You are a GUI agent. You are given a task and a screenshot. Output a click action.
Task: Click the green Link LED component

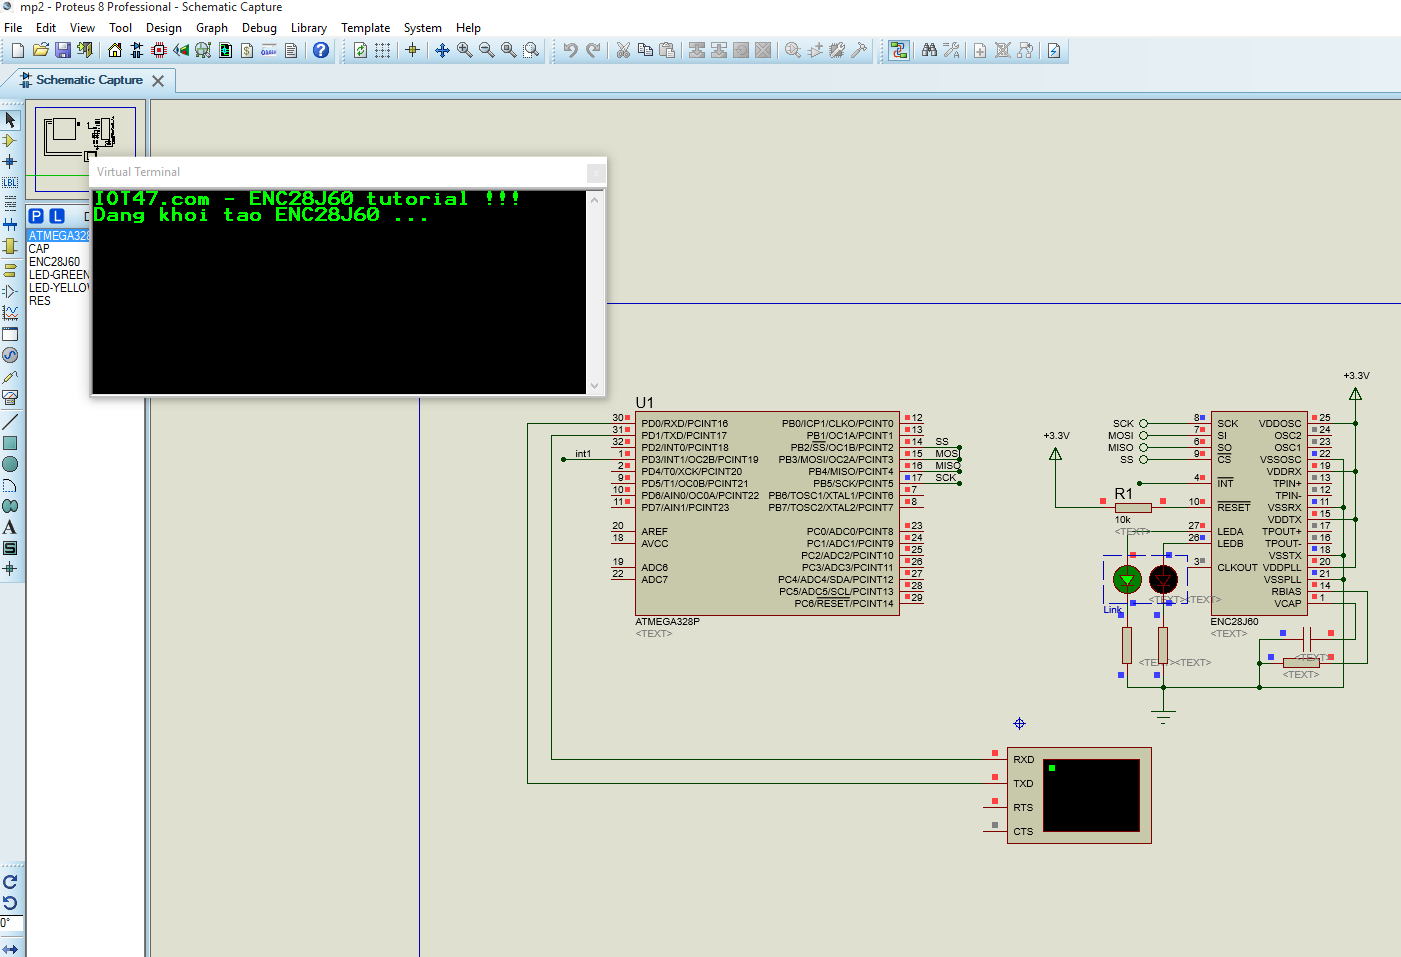point(1127,579)
